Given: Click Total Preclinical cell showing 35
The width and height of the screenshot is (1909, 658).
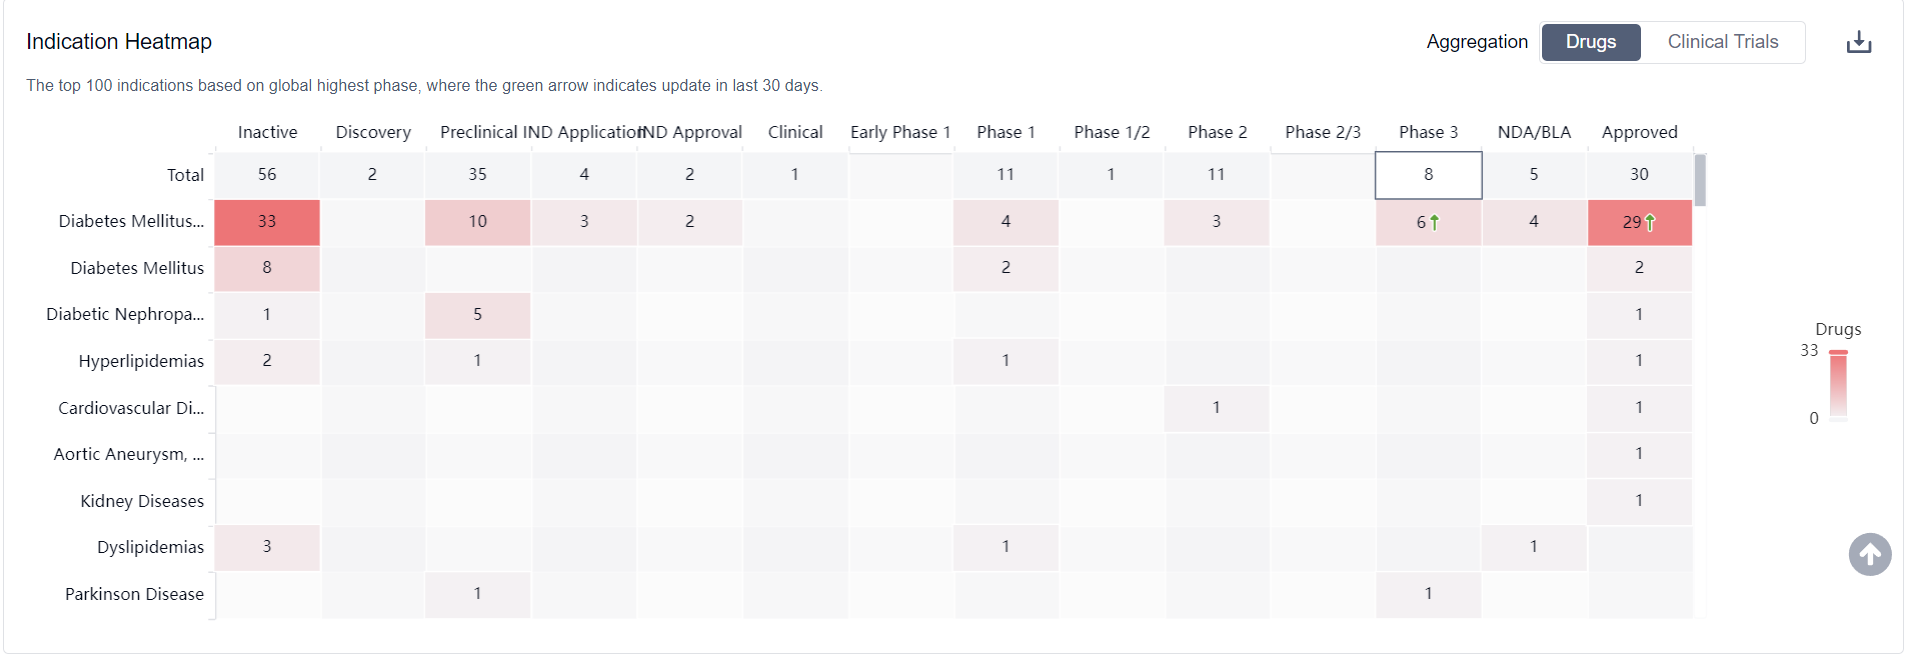Looking at the screenshot, I should [477, 174].
